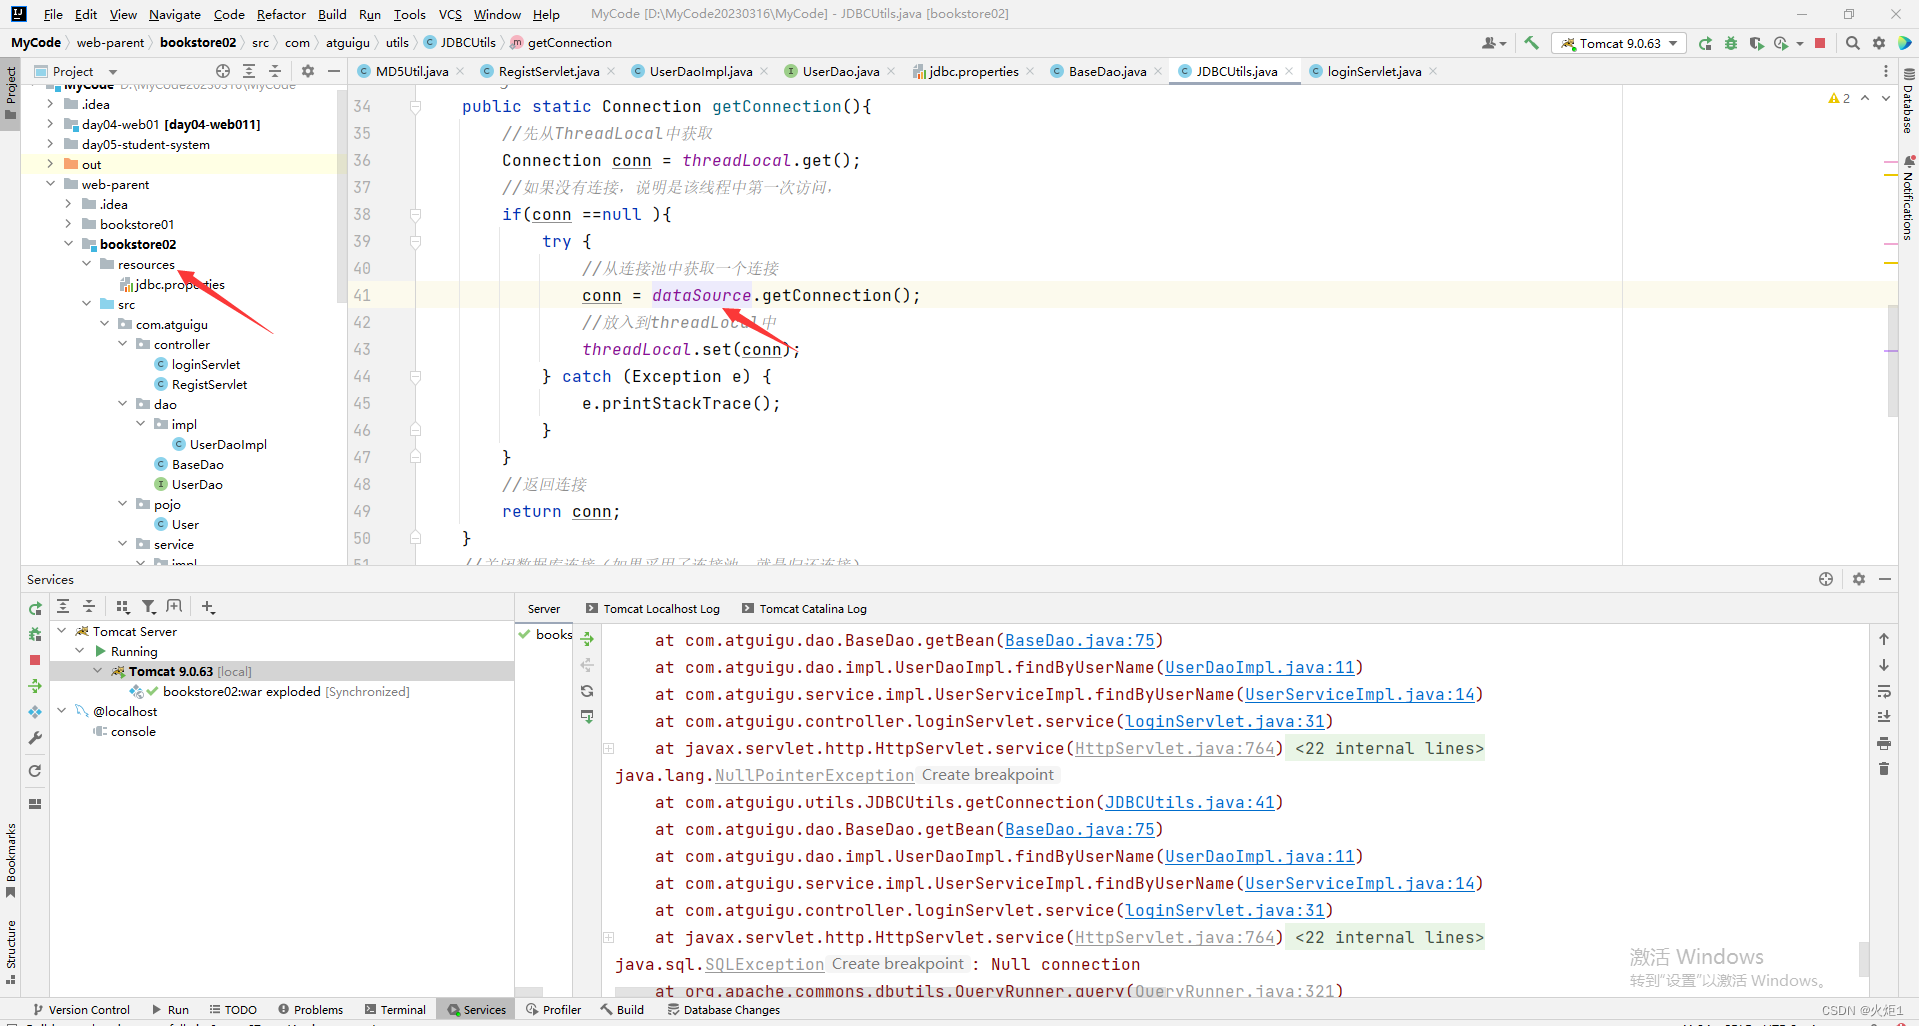This screenshot has height=1026, width=1919.
Task: Toggle the layout icon in Services sidebar
Action: click(35, 804)
